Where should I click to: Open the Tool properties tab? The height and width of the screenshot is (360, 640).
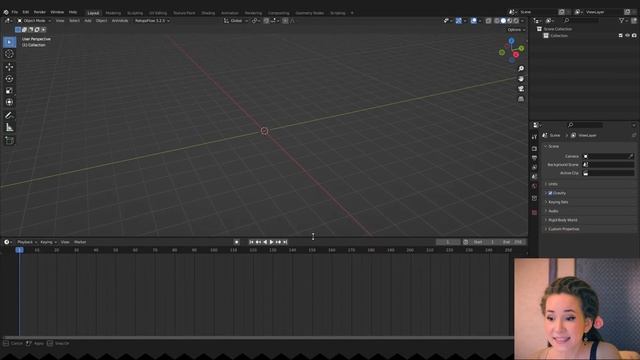click(534, 137)
